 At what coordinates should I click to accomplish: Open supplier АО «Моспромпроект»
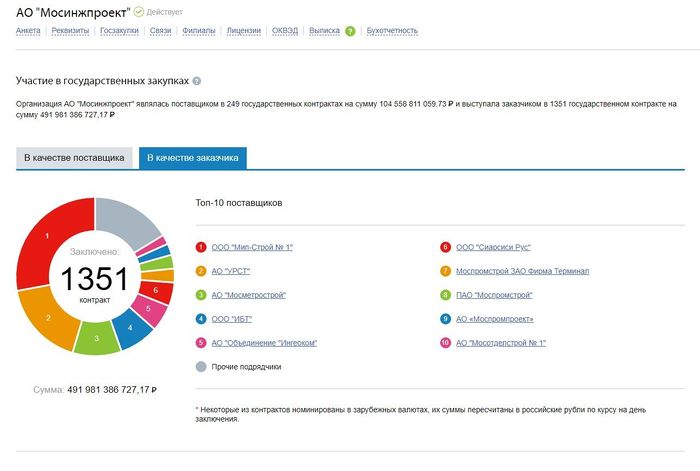495,319
